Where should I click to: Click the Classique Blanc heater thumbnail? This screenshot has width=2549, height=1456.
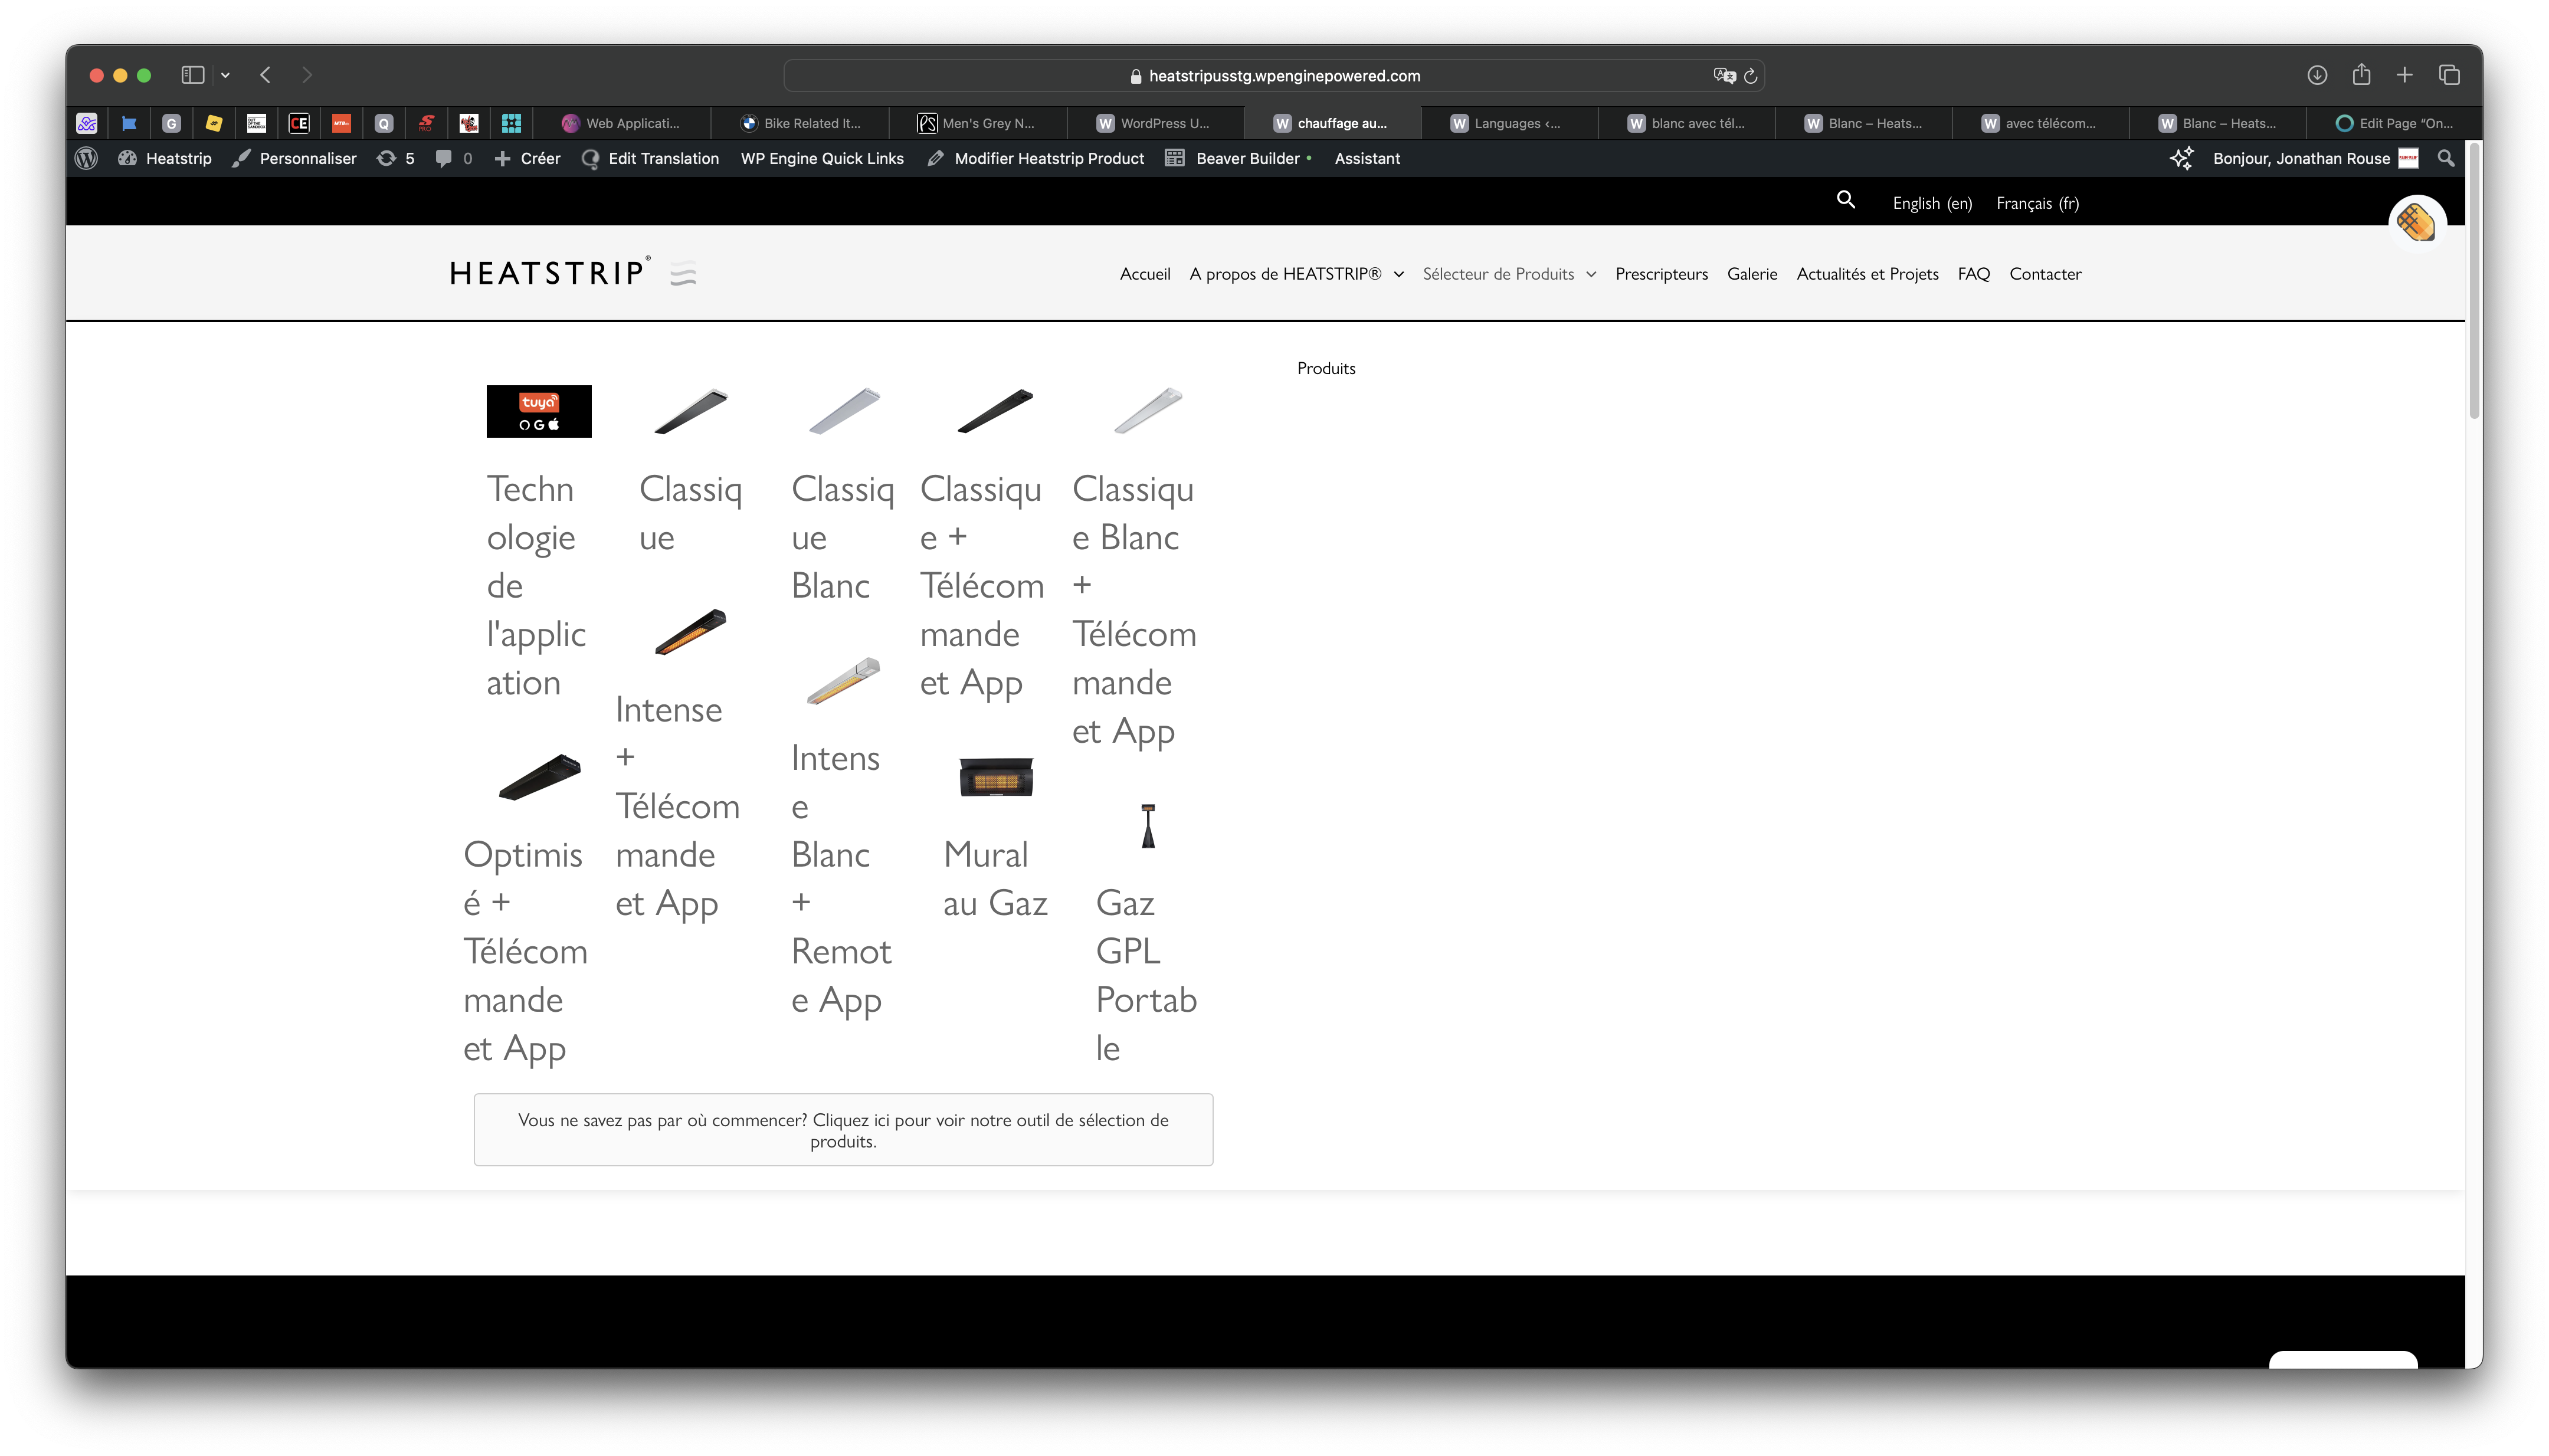pyautogui.click(x=843, y=411)
